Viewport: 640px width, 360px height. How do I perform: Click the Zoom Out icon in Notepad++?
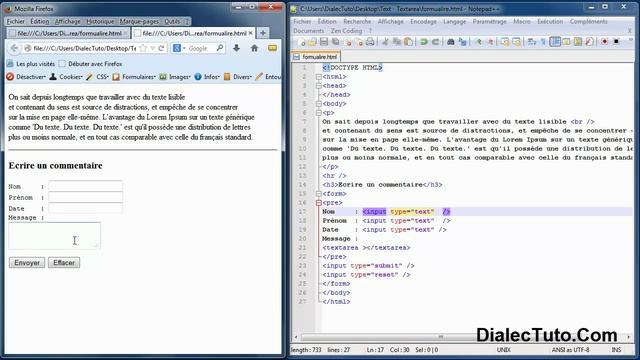pos(490,42)
